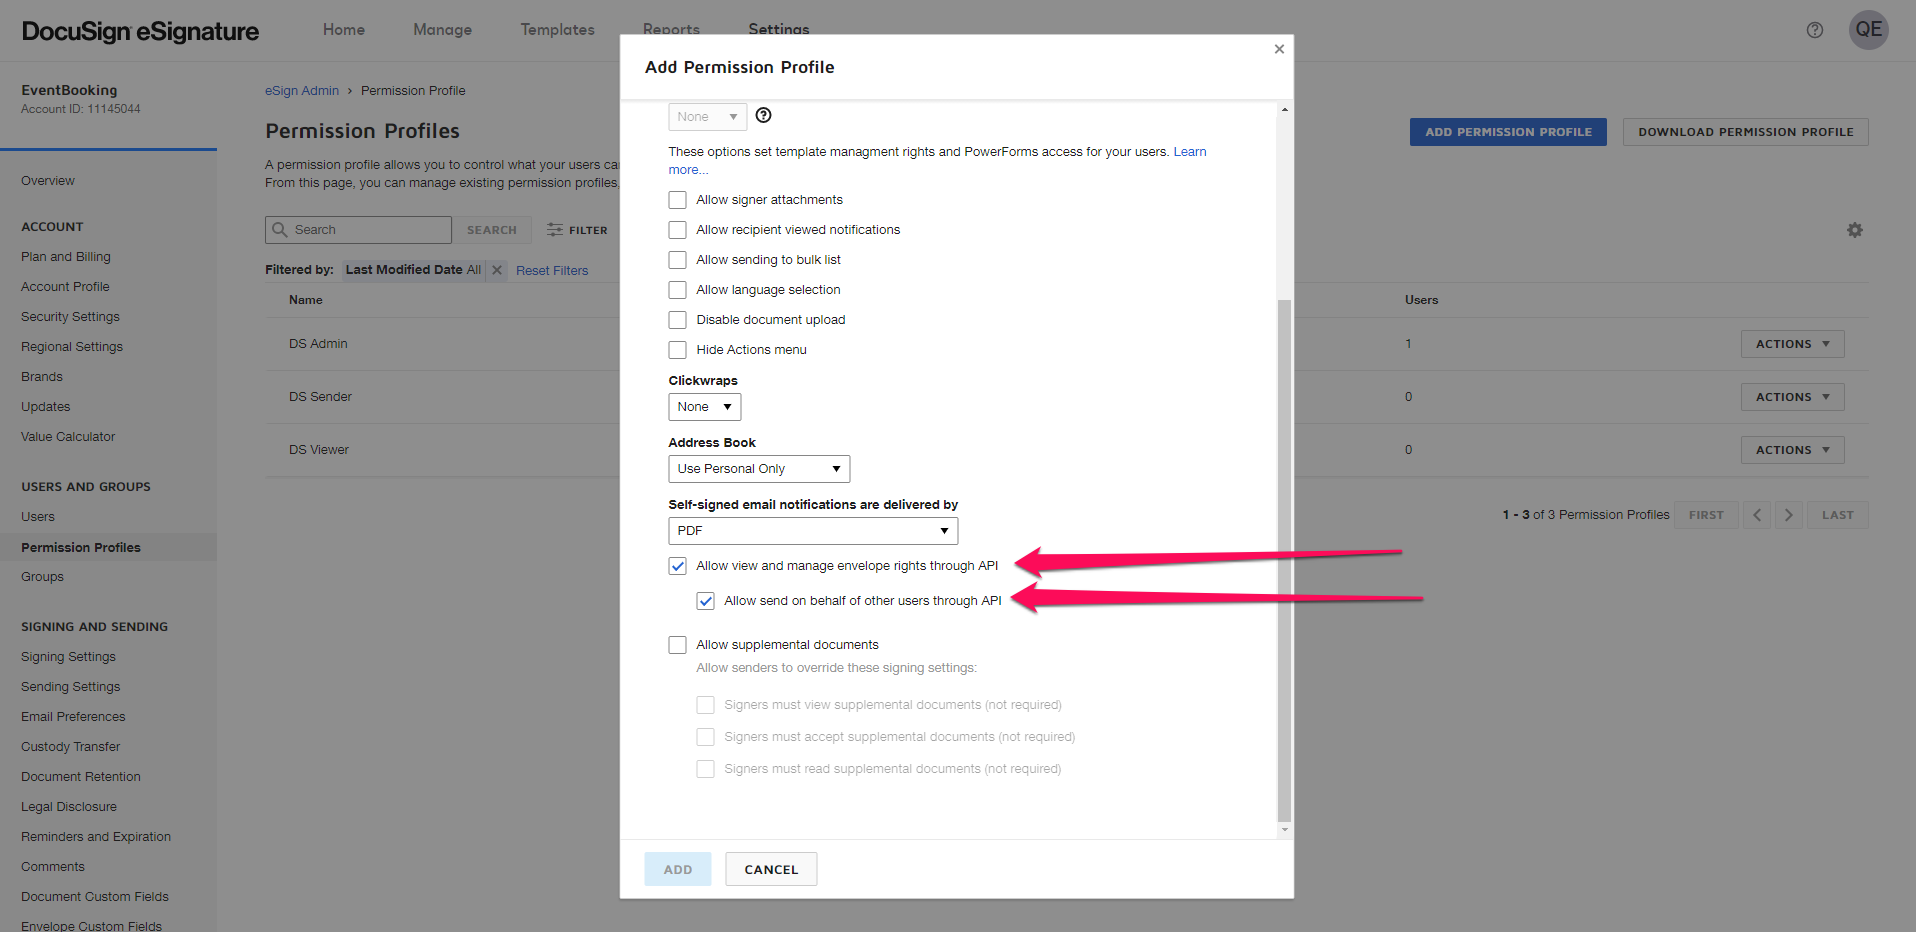
Task: Click the eSign Admin breadcrumb link
Action: coord(302,91)
